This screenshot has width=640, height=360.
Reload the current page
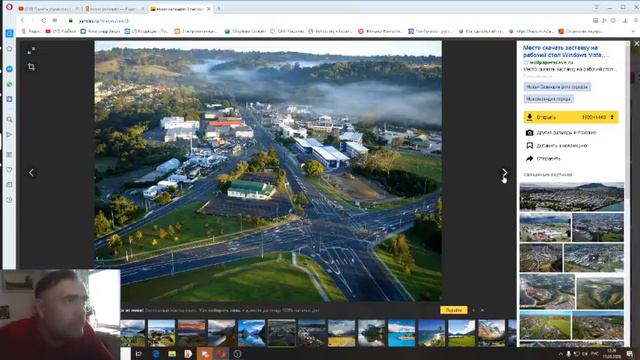point(43,20)
